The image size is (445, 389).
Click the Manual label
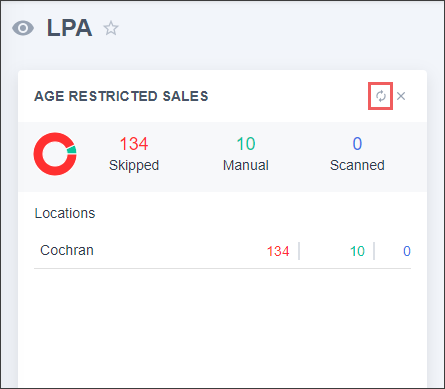pyautogui.click(x=246, y=165)
